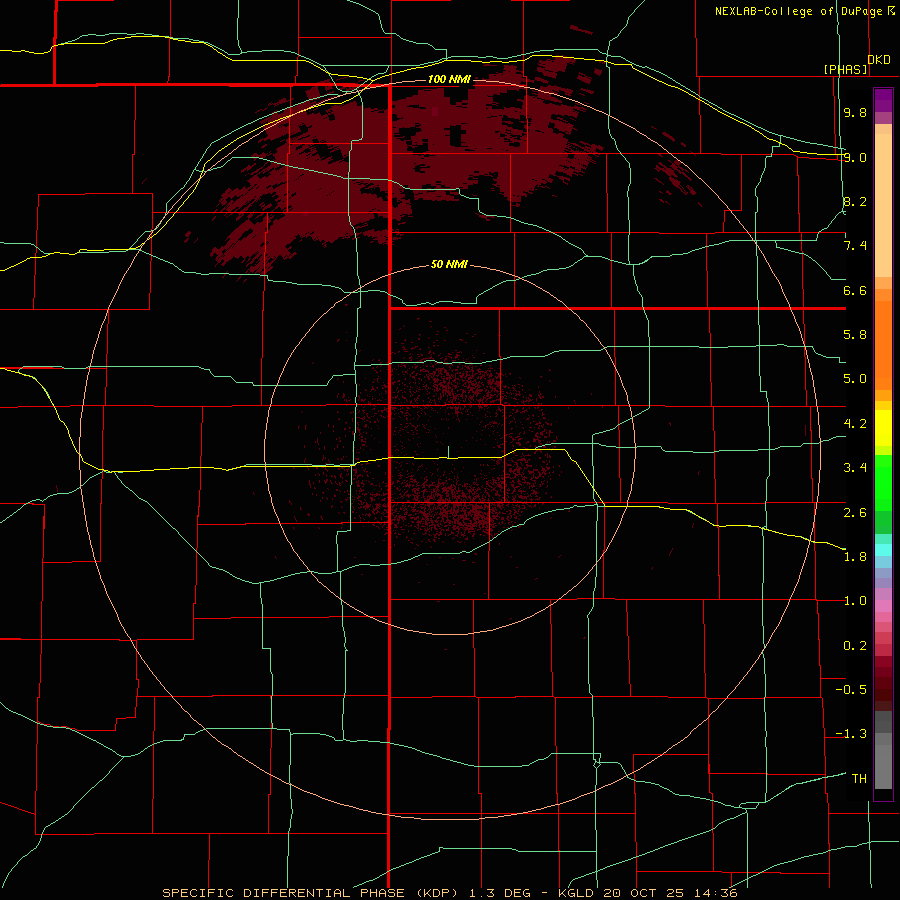Click the 2.6 scale value

pyautogui.click(x=855, y=512)
